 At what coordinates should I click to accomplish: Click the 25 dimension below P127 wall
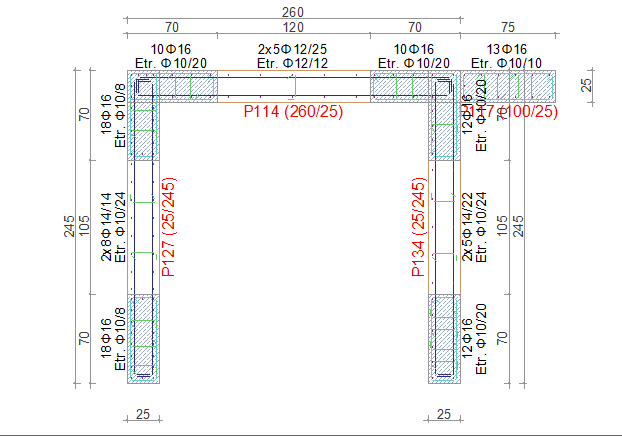coord(143,414)
